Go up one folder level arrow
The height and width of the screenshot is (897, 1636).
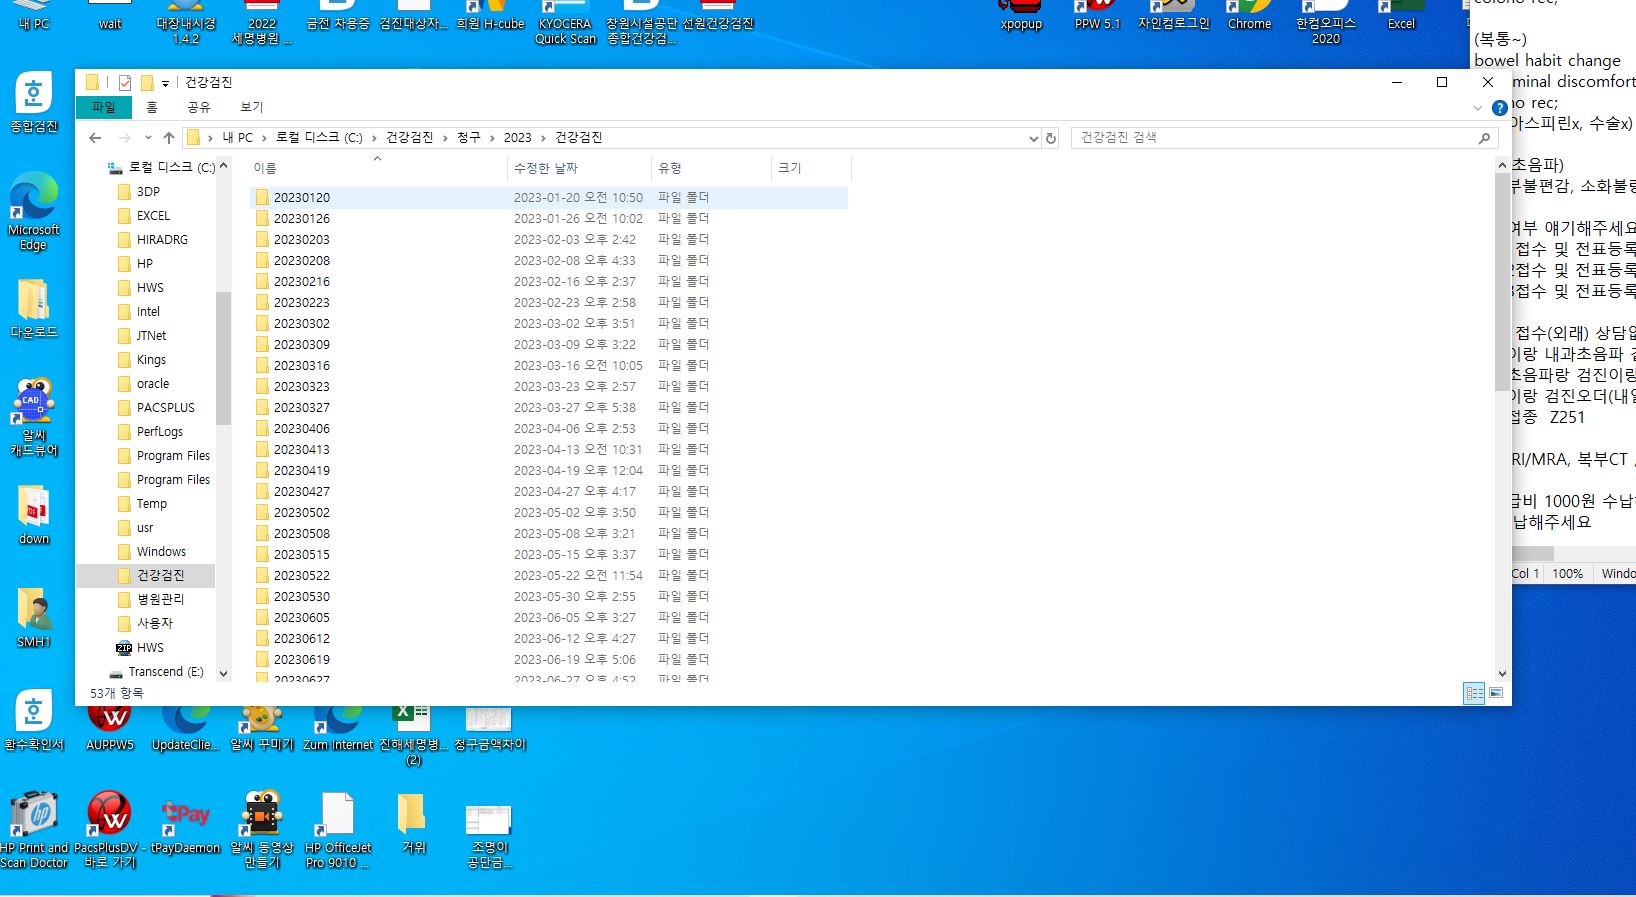click(169, 138)
